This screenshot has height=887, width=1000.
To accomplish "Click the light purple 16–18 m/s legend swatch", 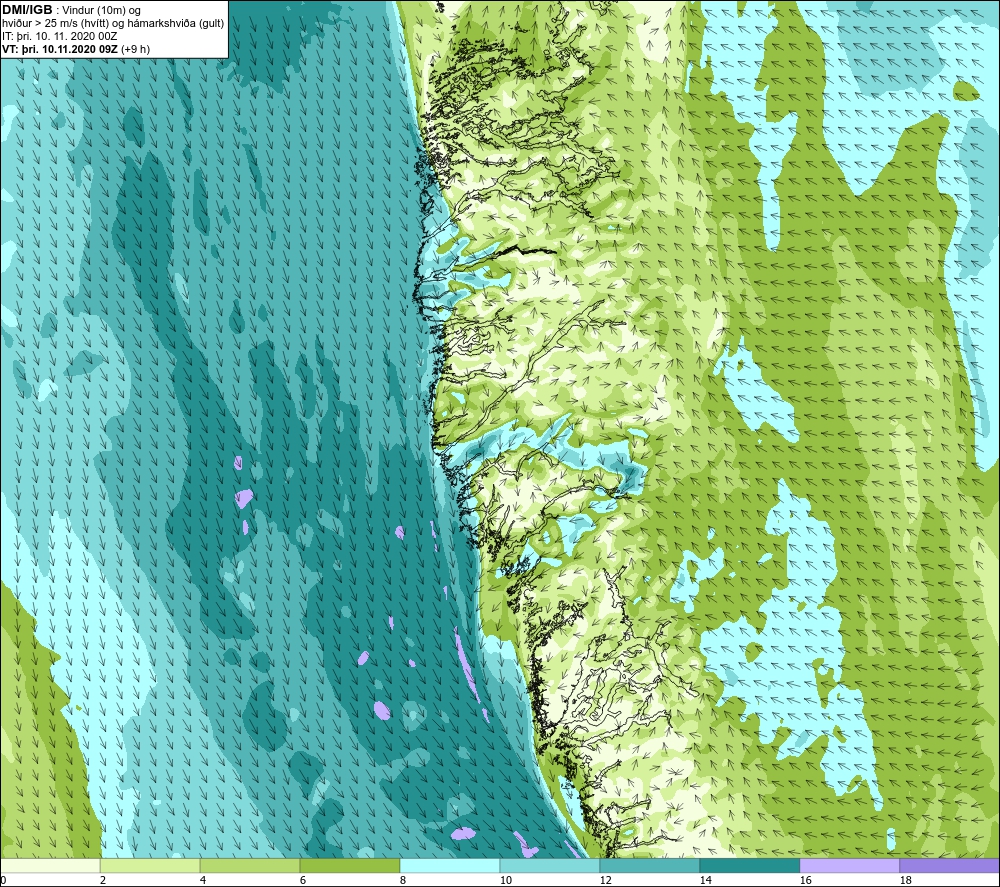I will 849,865.
